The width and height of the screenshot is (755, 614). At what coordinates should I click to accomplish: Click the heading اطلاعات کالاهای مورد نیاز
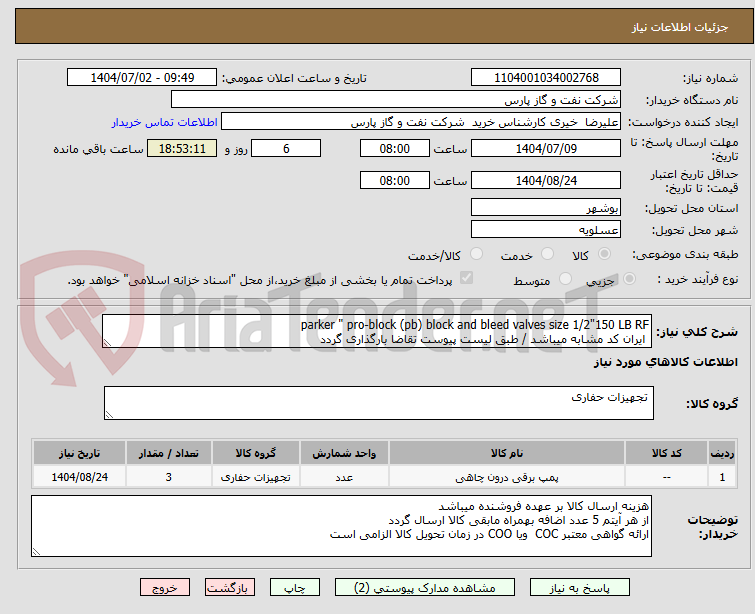click(665, 362)
